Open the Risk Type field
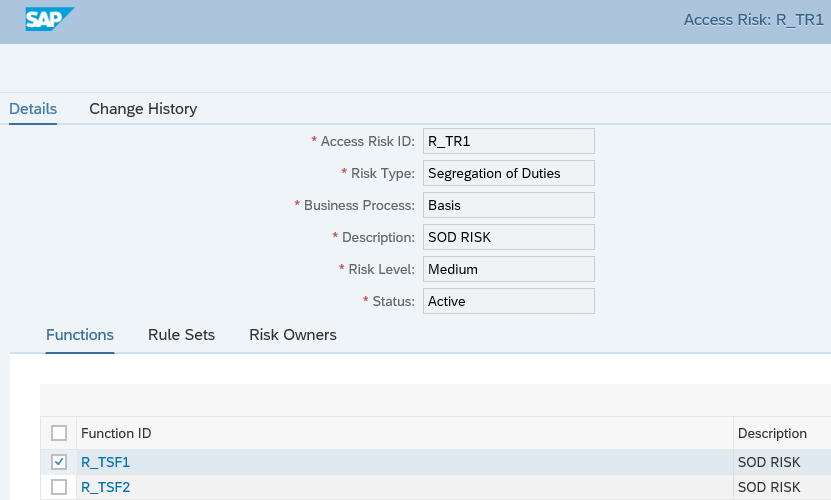Screen dimensions: 831x500 [508, 173]
